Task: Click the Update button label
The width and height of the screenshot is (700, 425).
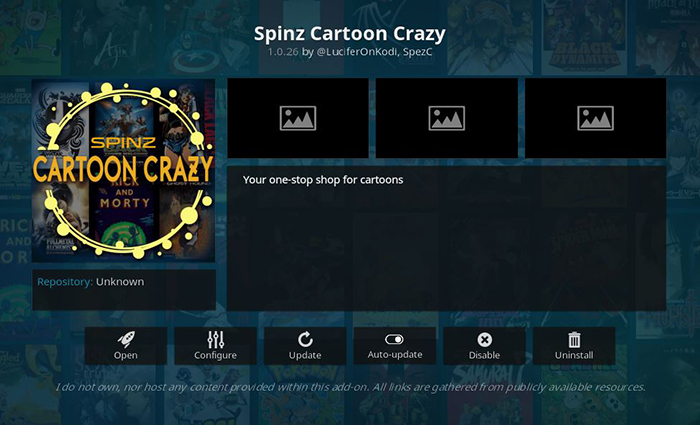Action: point(305,355)
